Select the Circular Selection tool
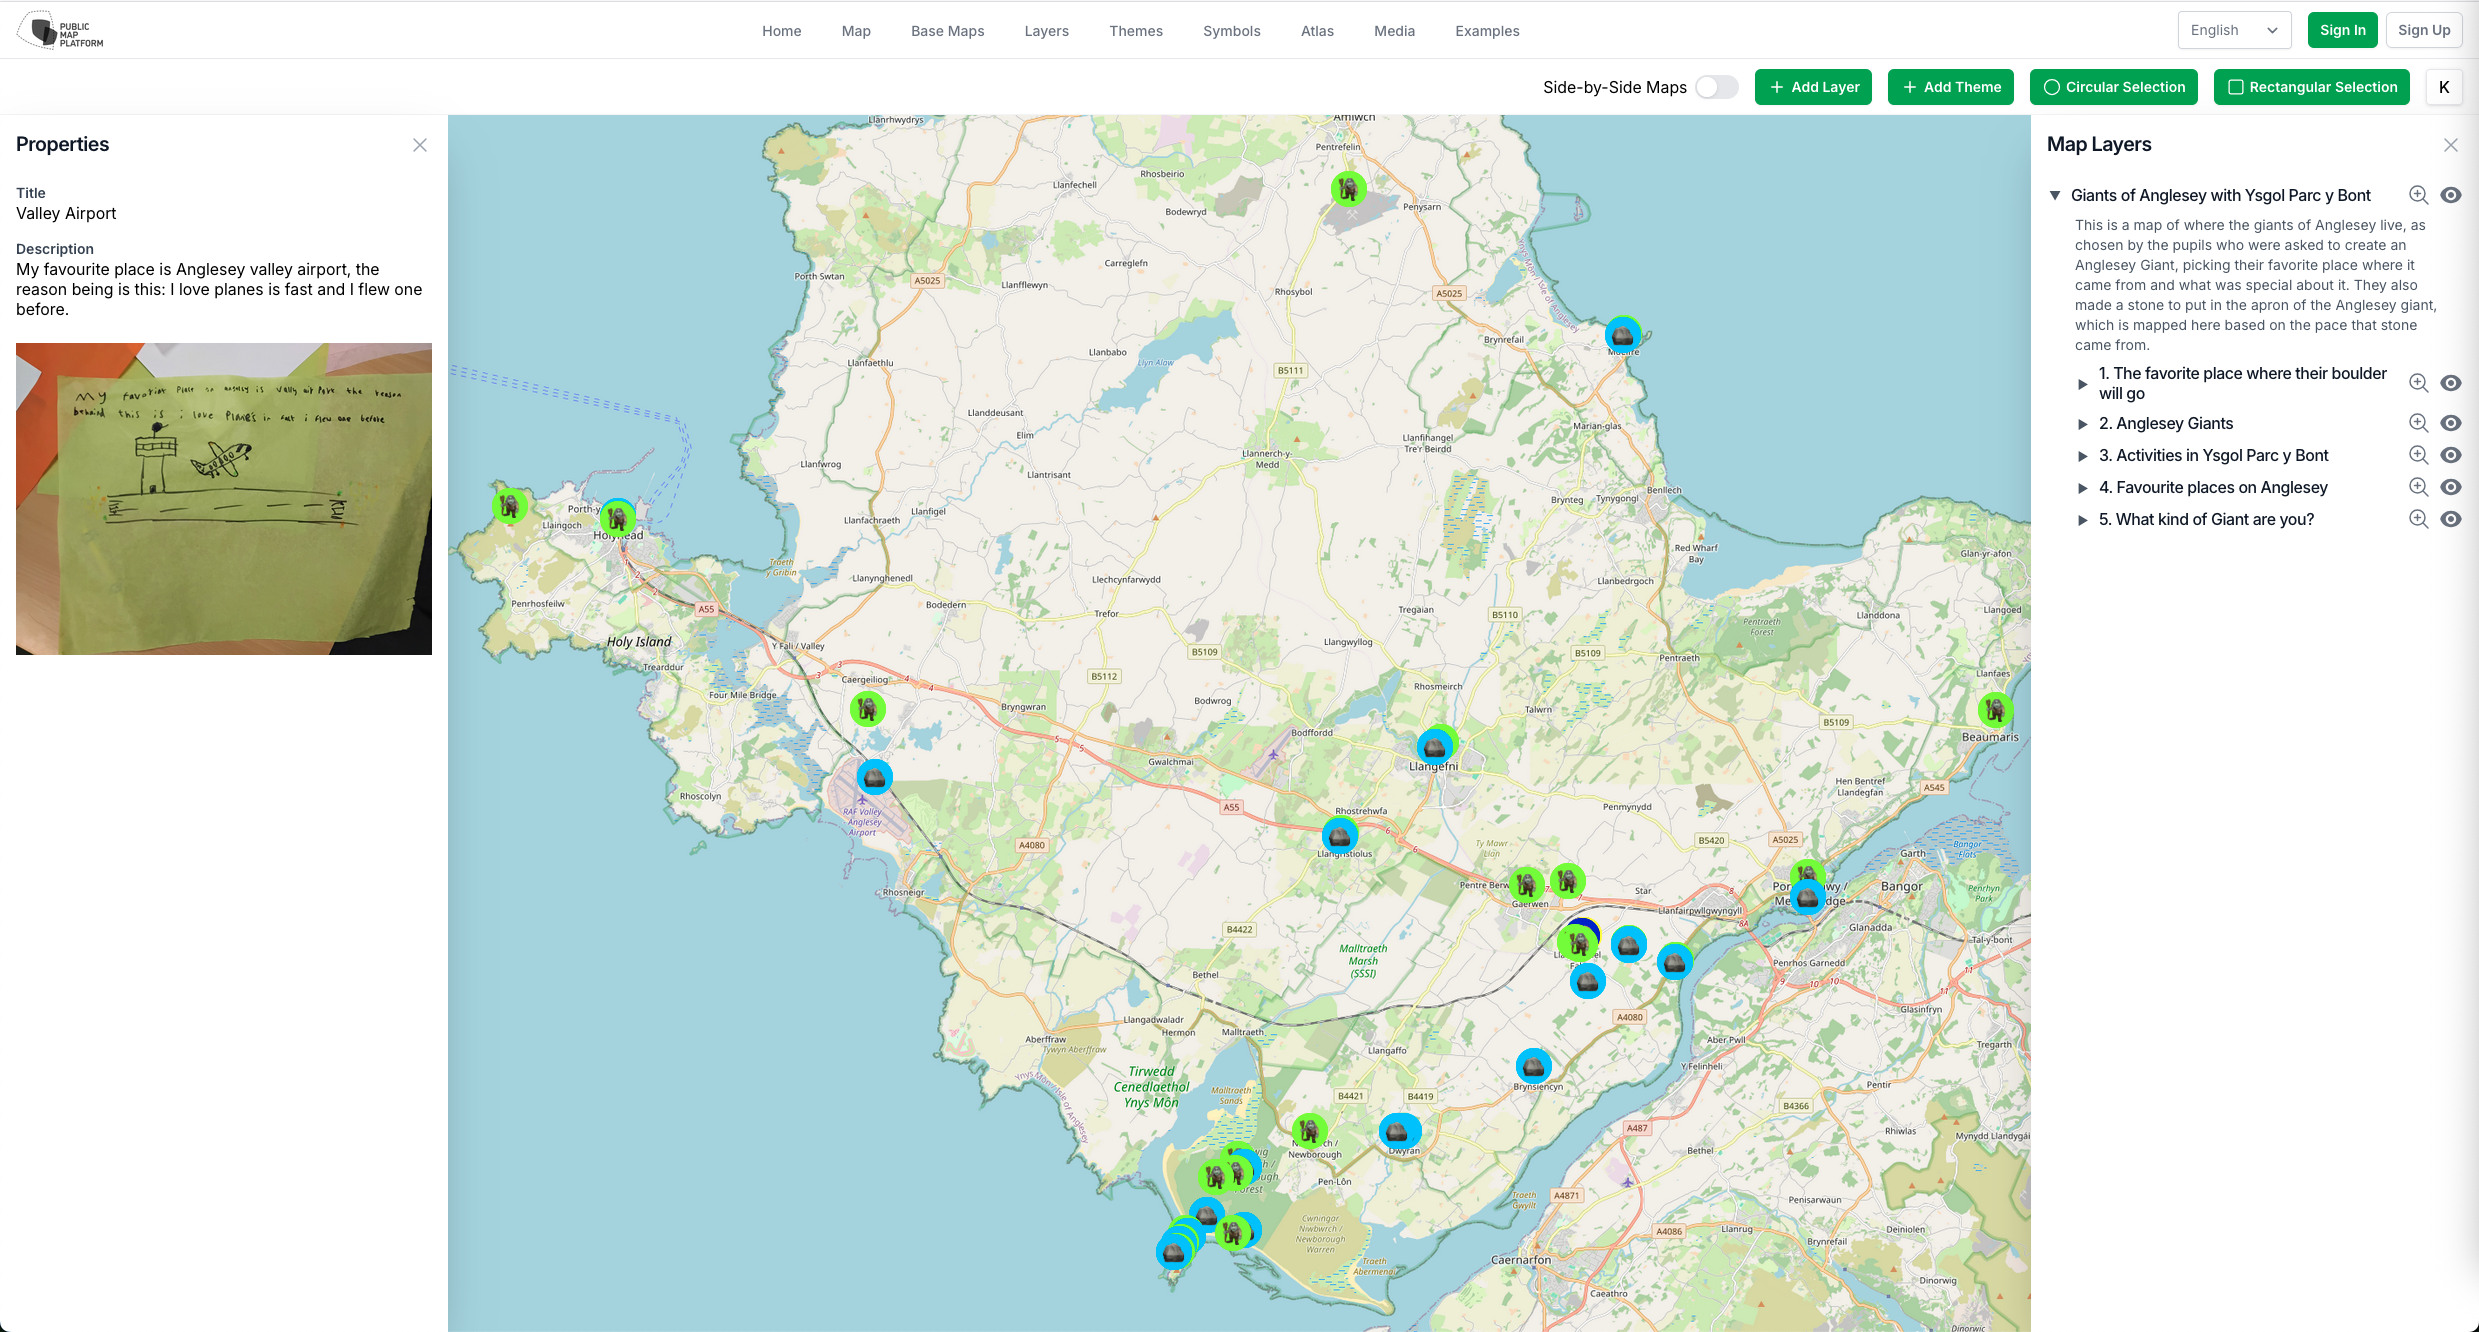Image resolution: width=2479 pixels, height=1332 pixels. point(2113,87)
